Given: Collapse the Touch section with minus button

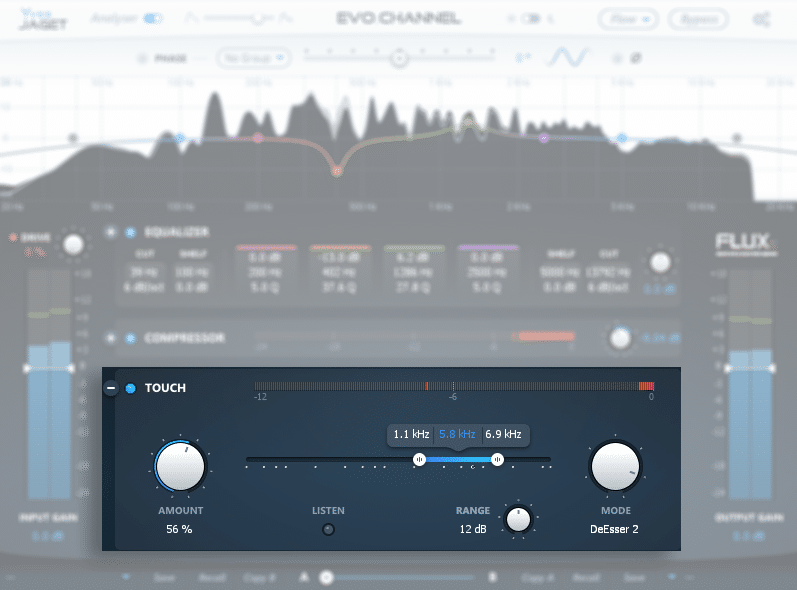Looking at the screenshot, I should (111, 388).
